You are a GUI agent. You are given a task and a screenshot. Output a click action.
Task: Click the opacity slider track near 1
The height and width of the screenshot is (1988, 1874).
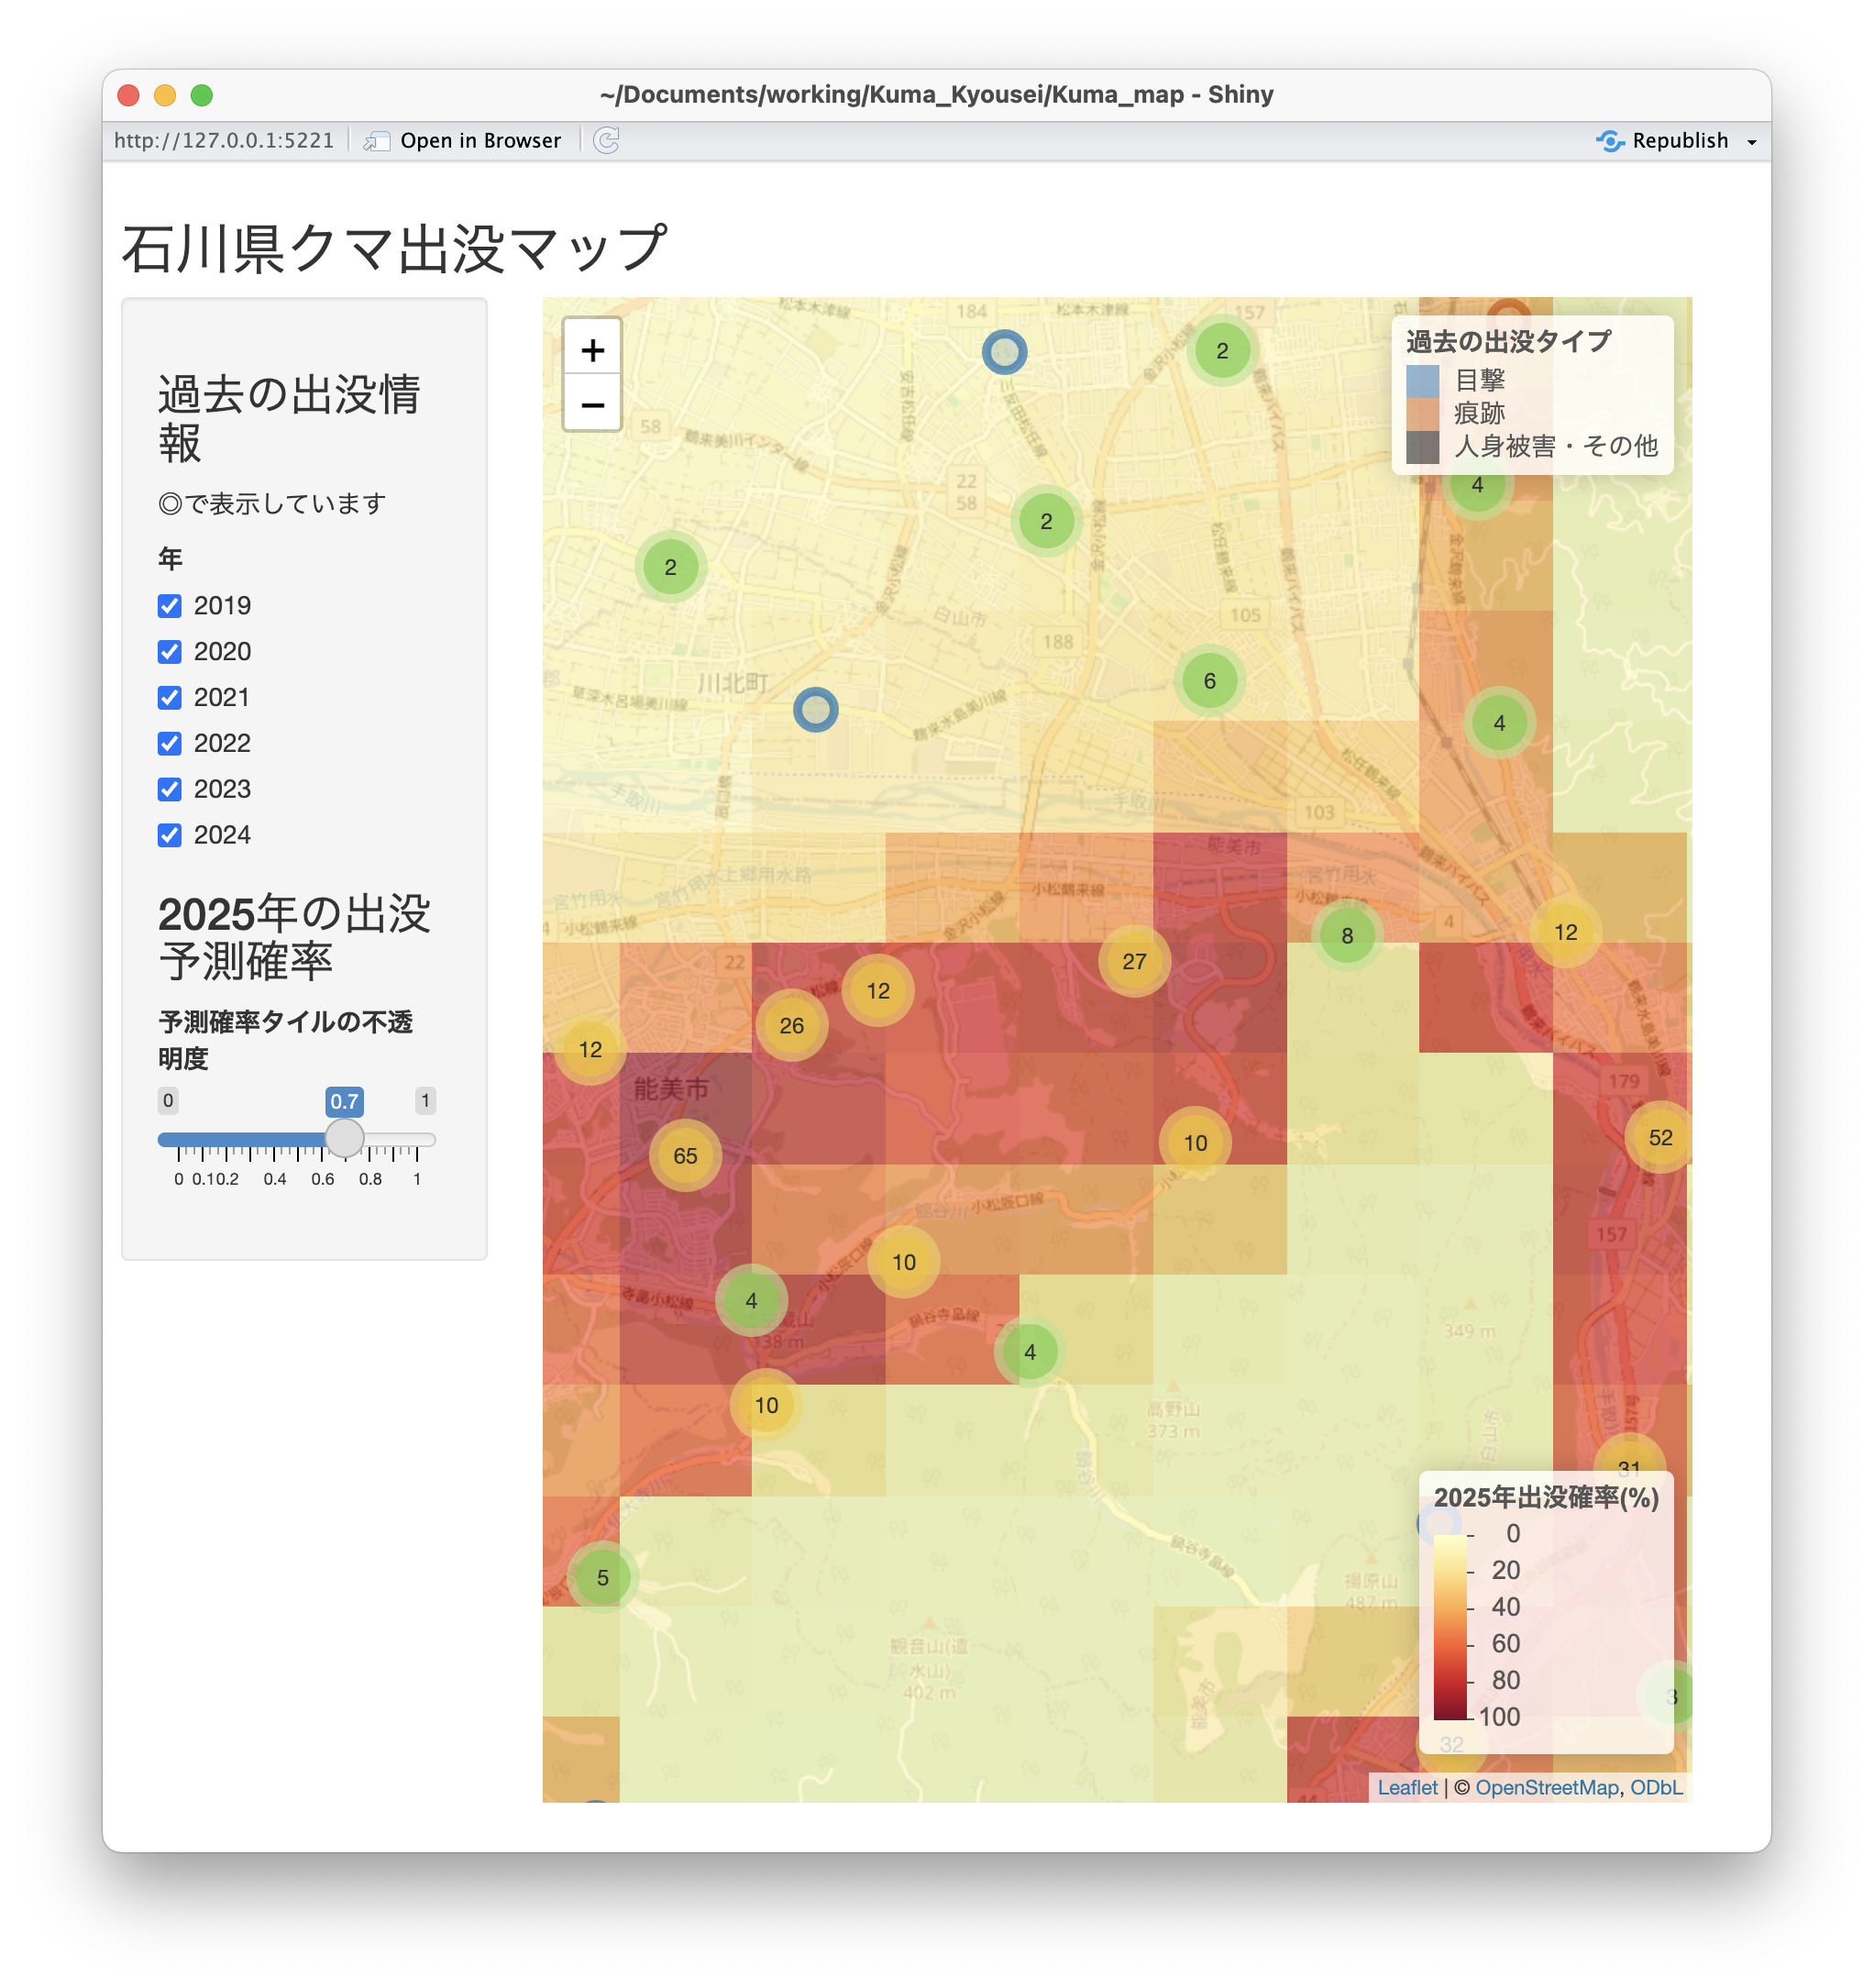click(x=426, y=1139)
